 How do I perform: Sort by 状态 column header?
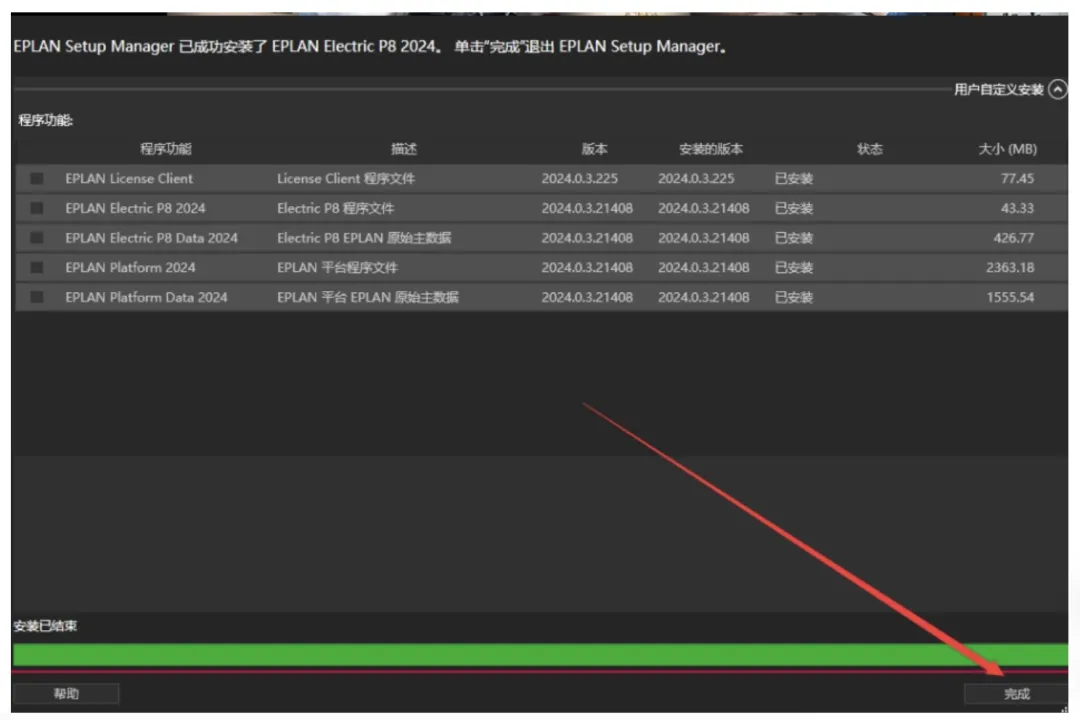click(869, 149)
